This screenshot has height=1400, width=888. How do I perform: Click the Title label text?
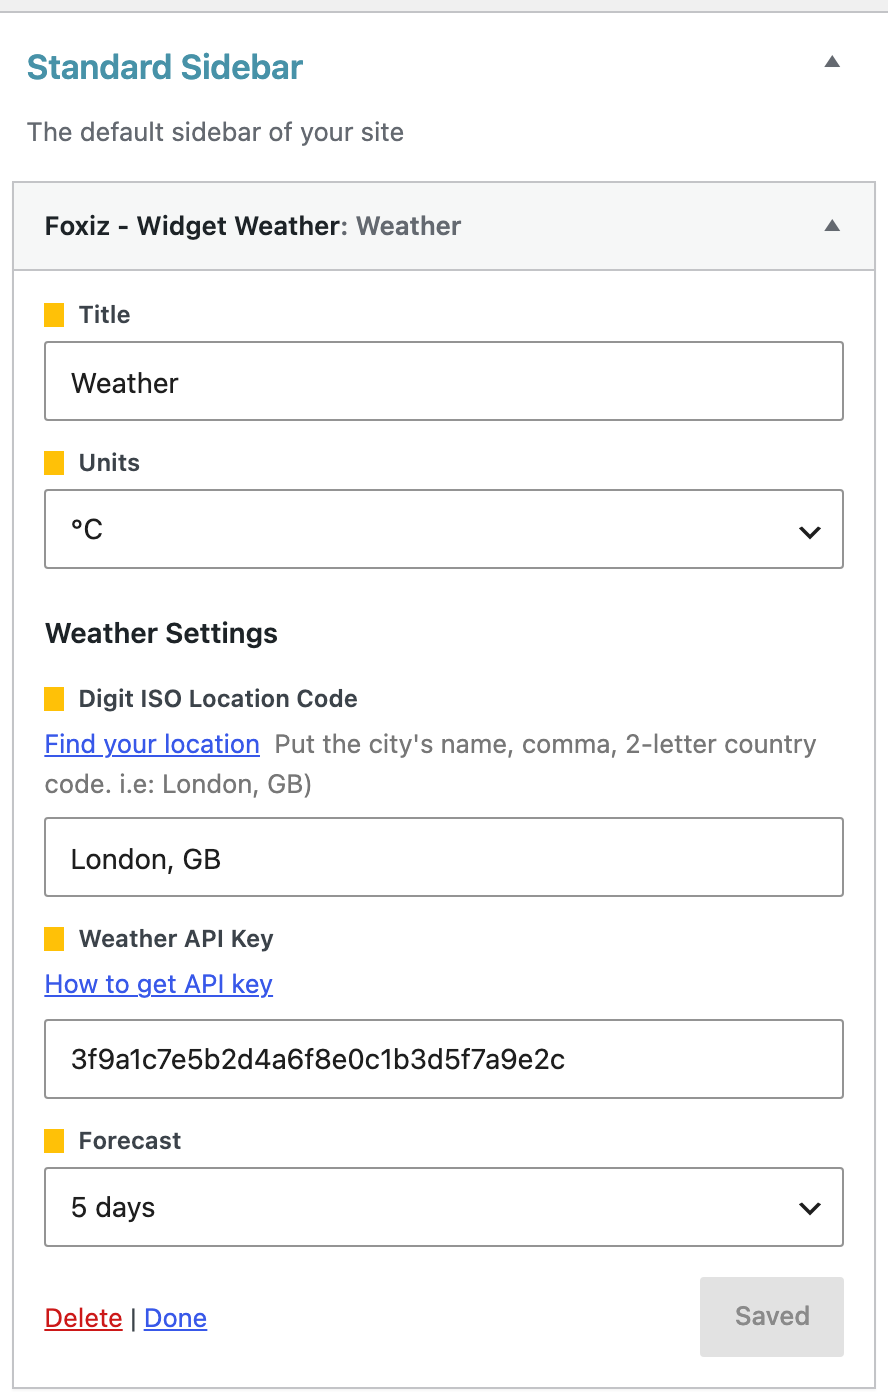tap(104, 315)
